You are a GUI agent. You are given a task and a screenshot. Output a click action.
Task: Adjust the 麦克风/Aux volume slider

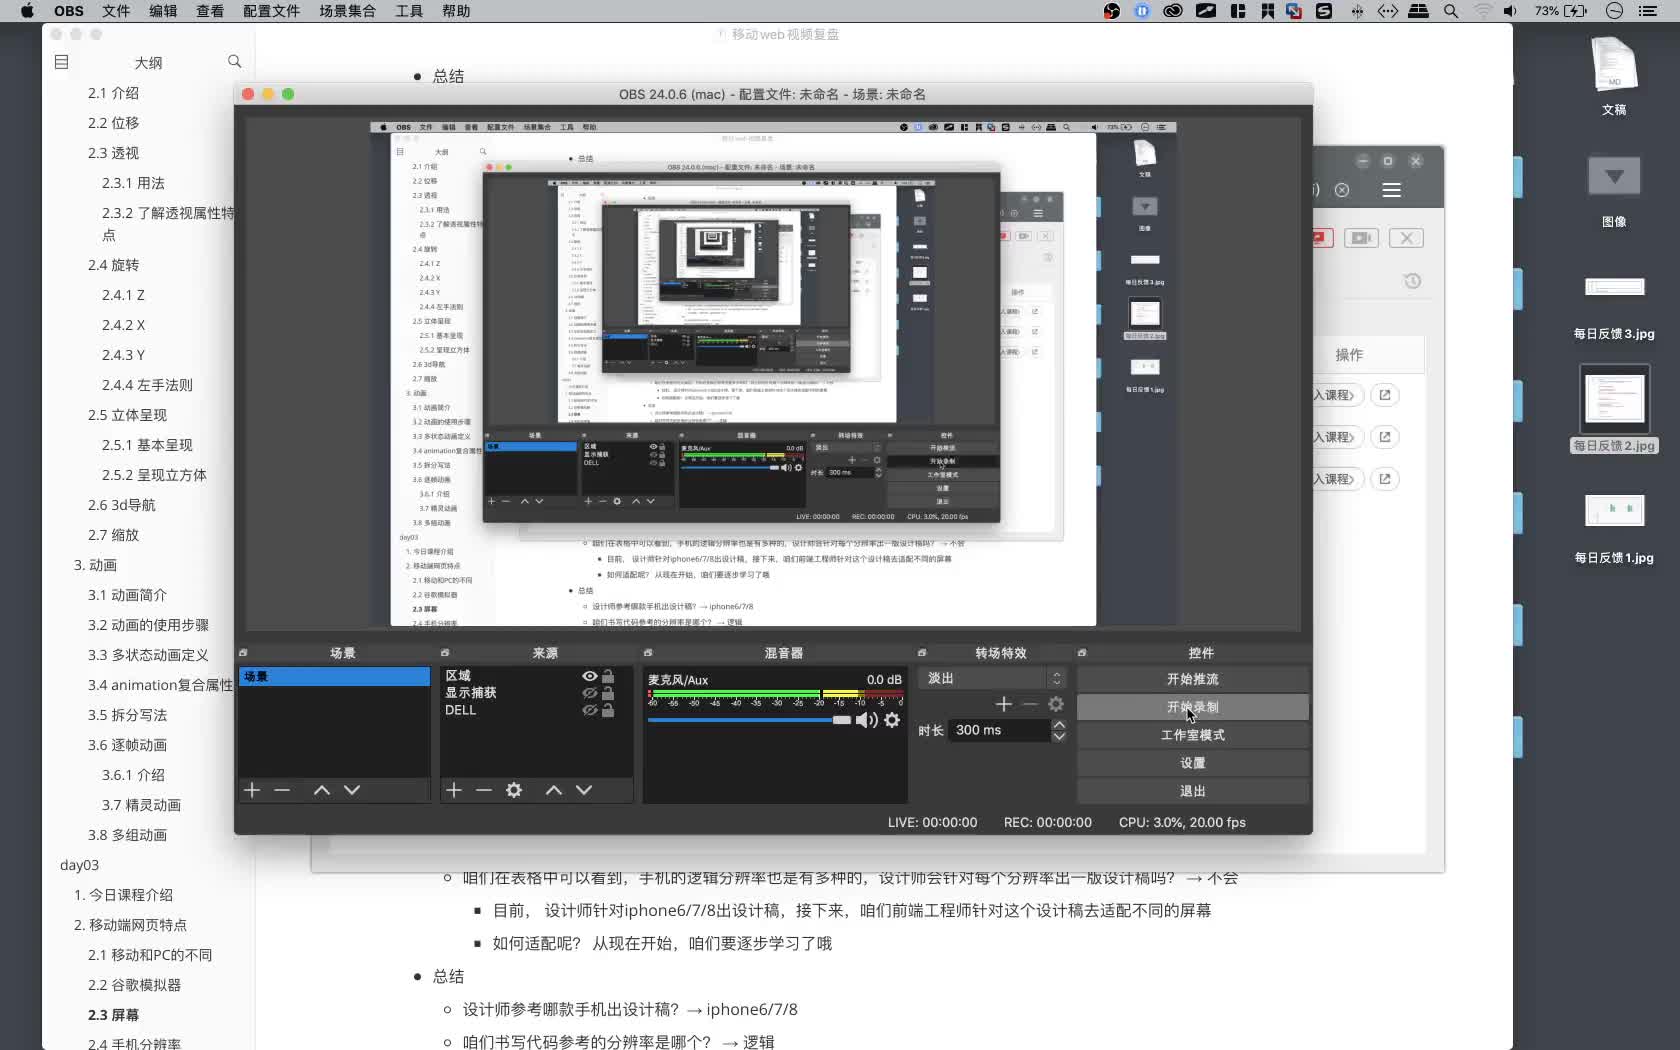[x=749, y=720]
